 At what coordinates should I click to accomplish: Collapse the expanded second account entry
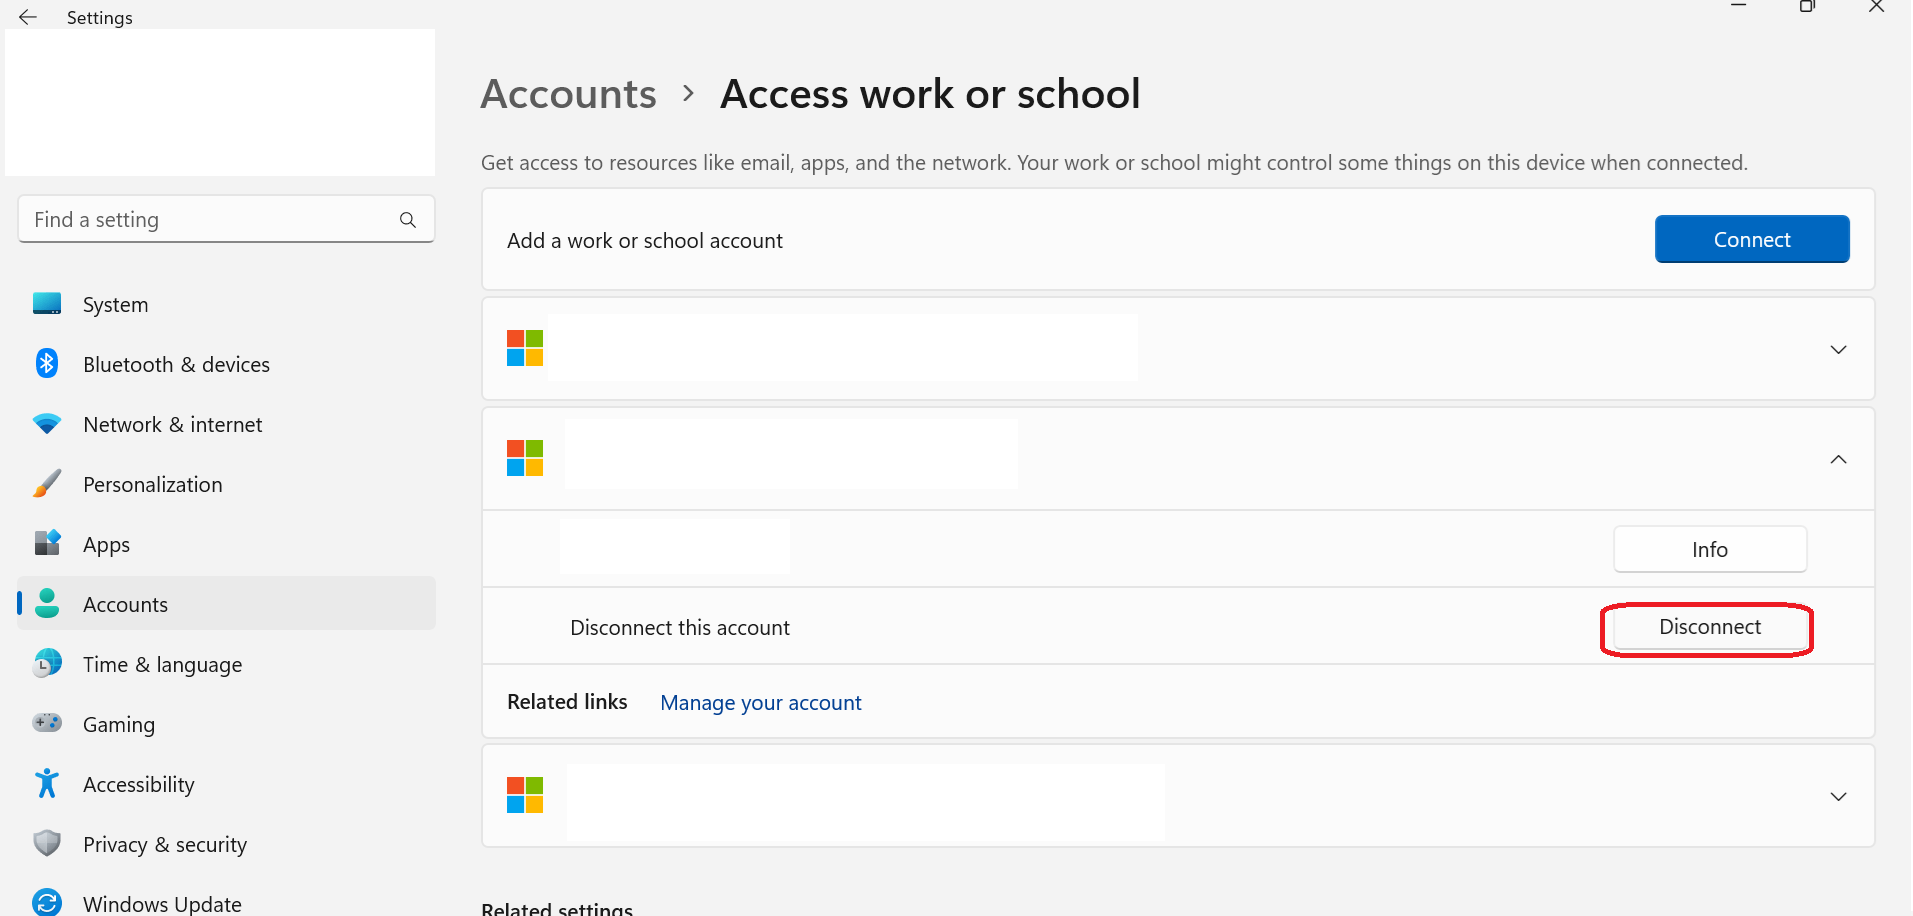[x=1838, y=459]
